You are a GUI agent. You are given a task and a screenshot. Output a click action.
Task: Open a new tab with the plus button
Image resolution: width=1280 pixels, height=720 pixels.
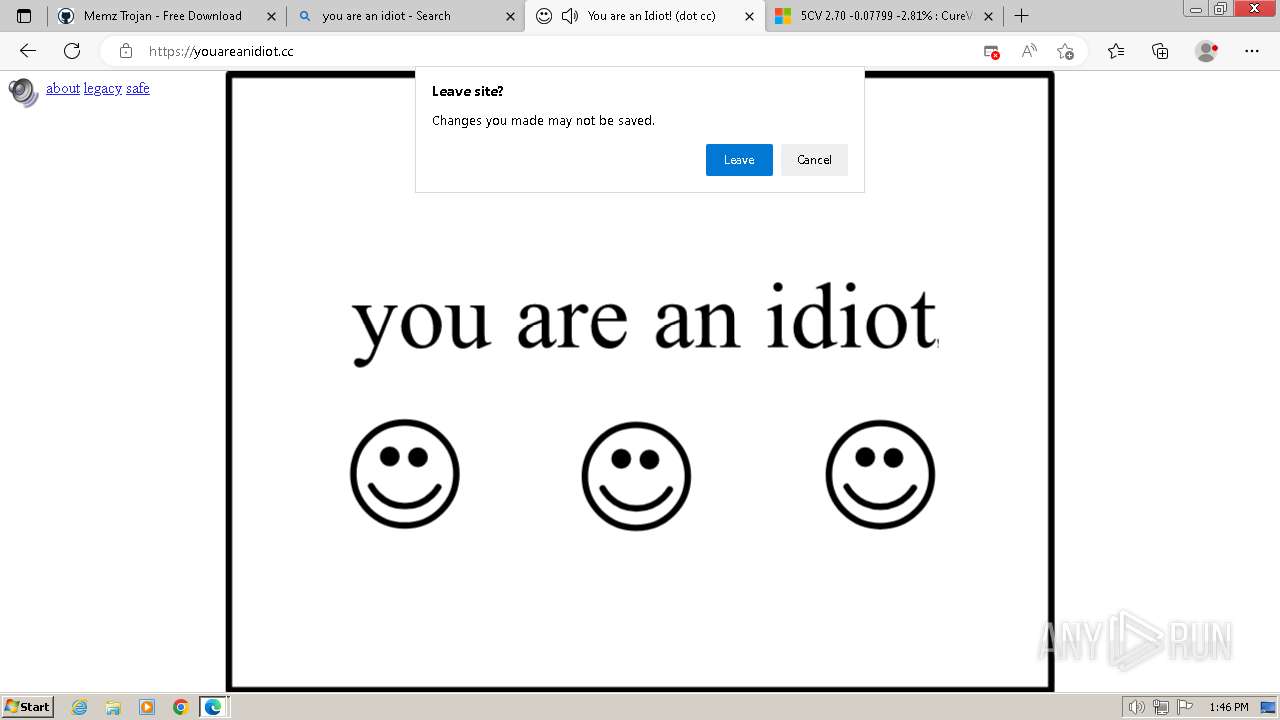1021,16
